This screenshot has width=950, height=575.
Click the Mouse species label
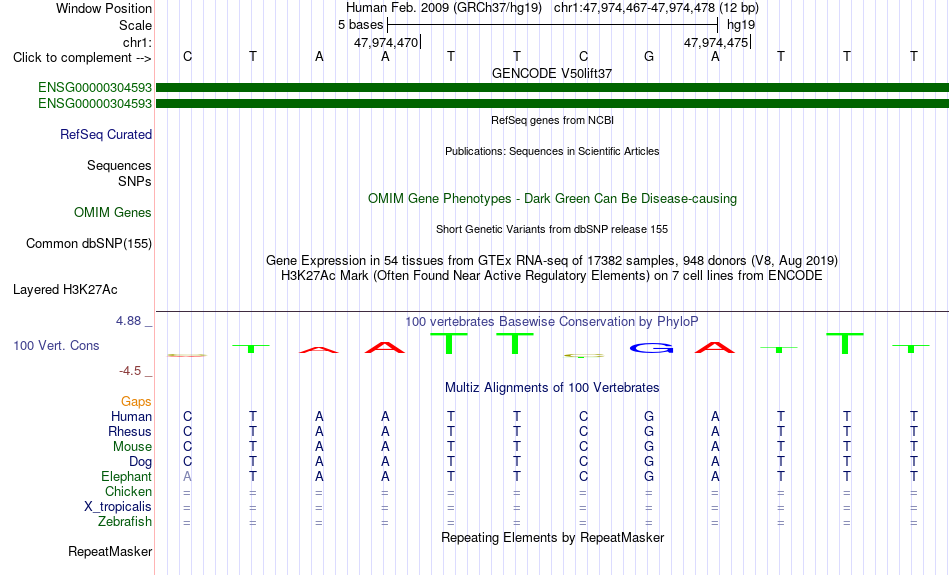tap(132, 447)
